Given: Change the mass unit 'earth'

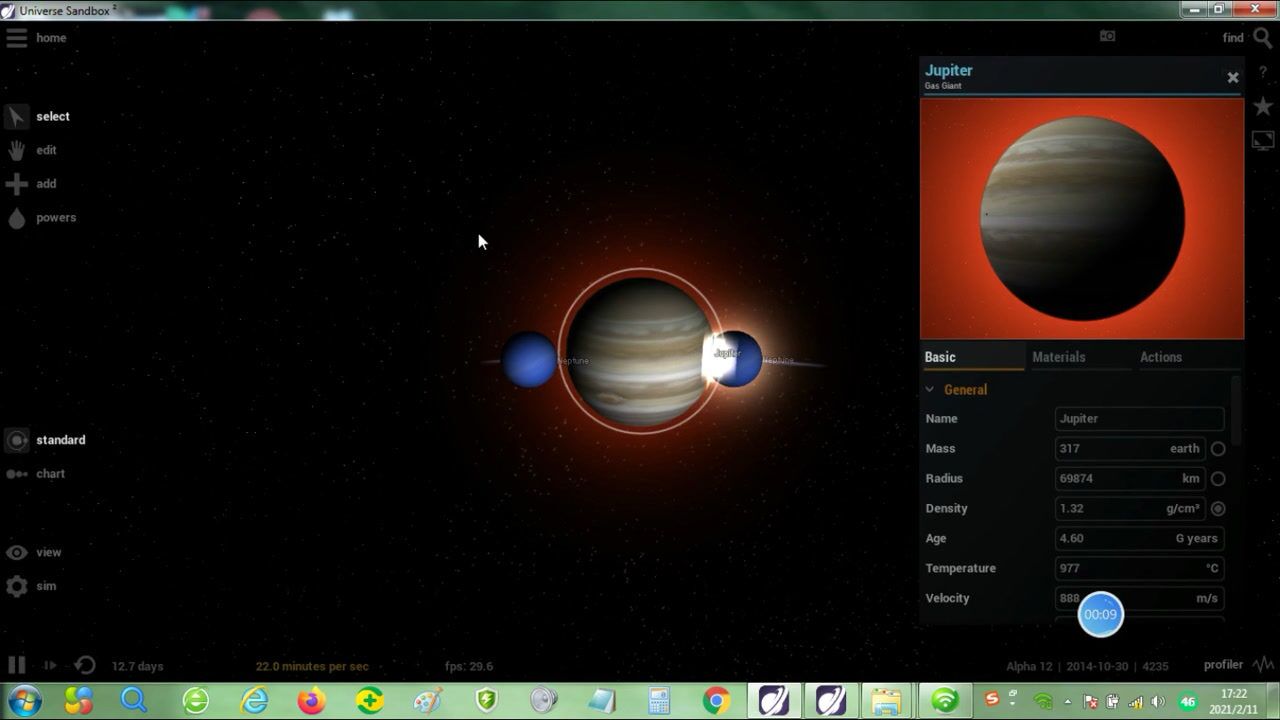Looking at the screenshot, I should (1184, 449).
